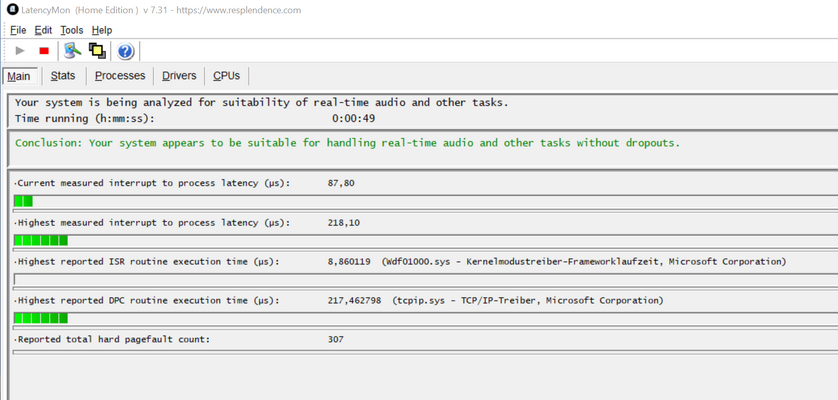Image resolution: width=838 pixels, height=400 pixels.
Task: Click the highest latency value 218,10
Action: 344,222
